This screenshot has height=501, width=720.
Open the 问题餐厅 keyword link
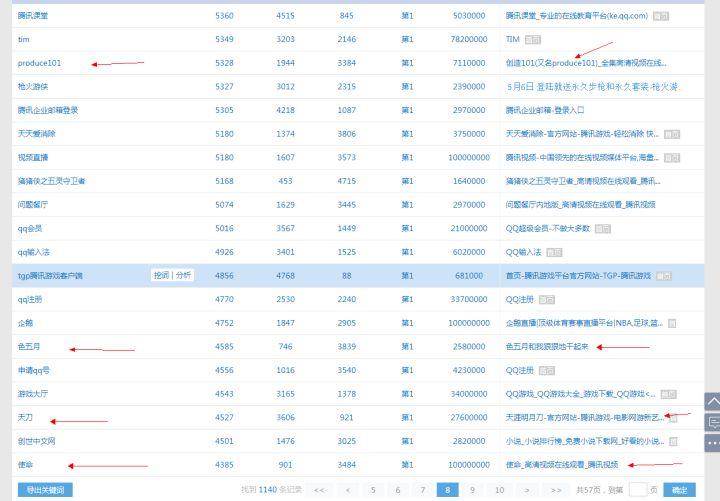(x=33, y=205)
